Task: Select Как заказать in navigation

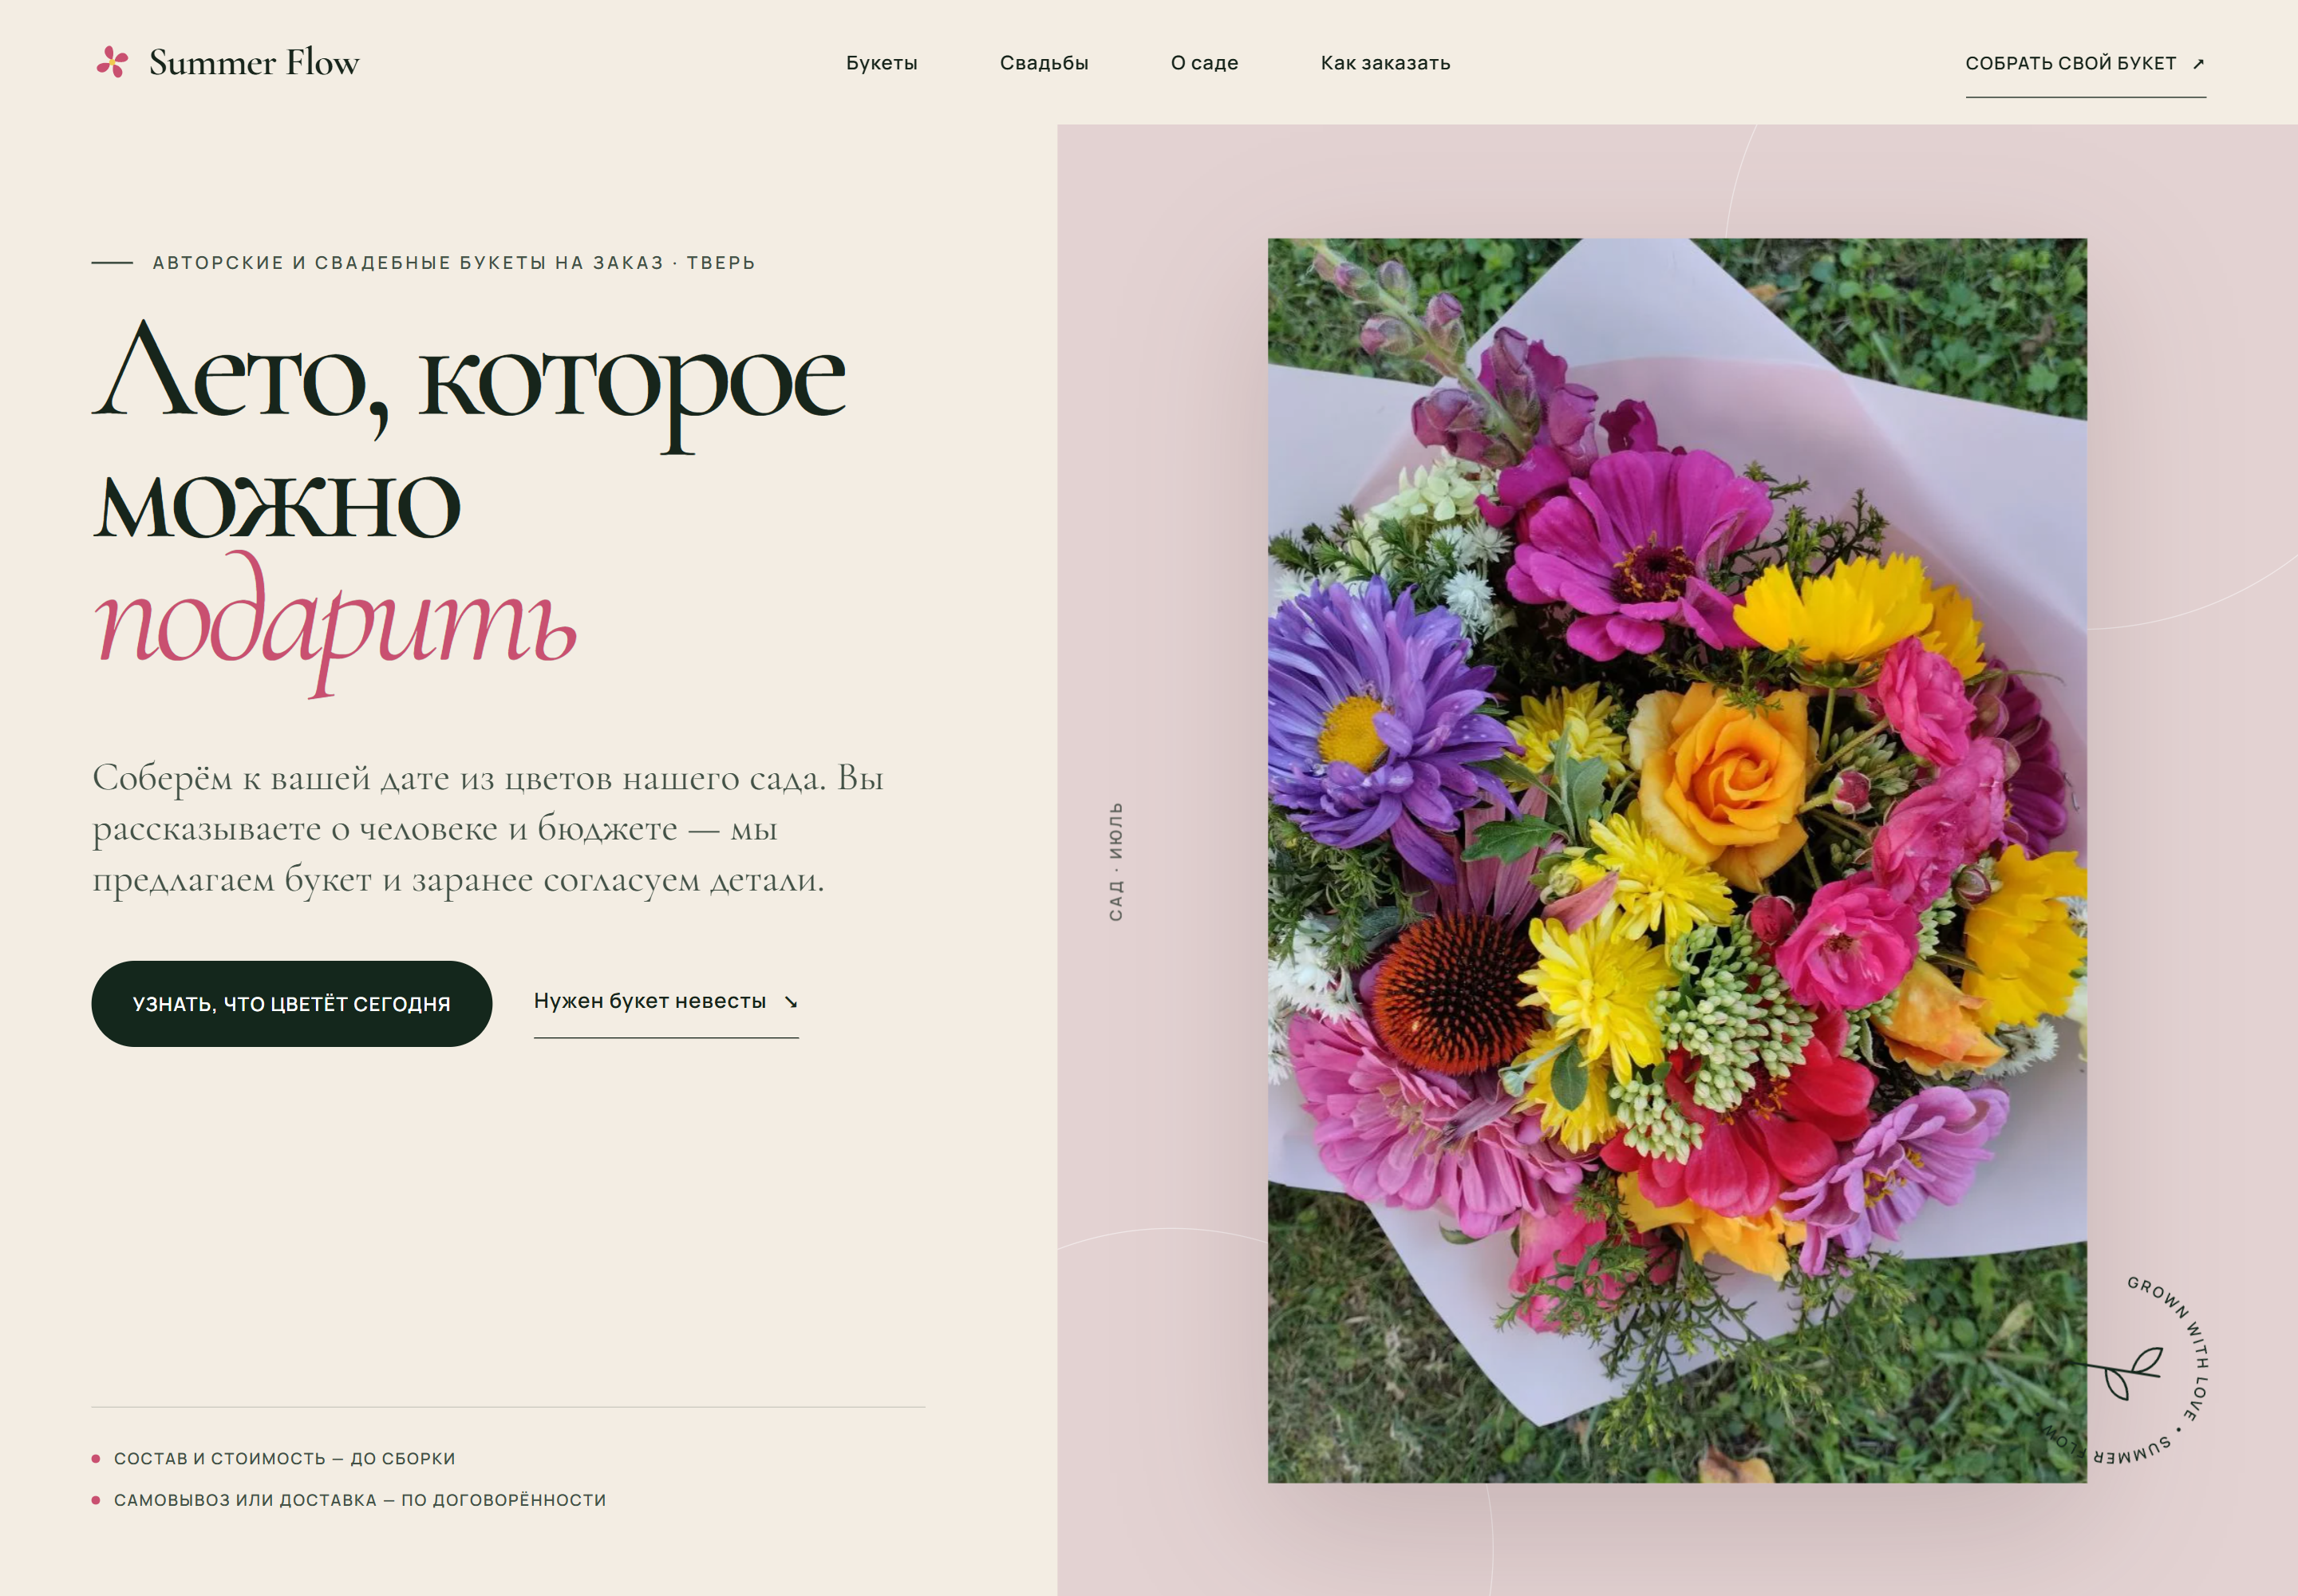Action: click(1385, 63)
